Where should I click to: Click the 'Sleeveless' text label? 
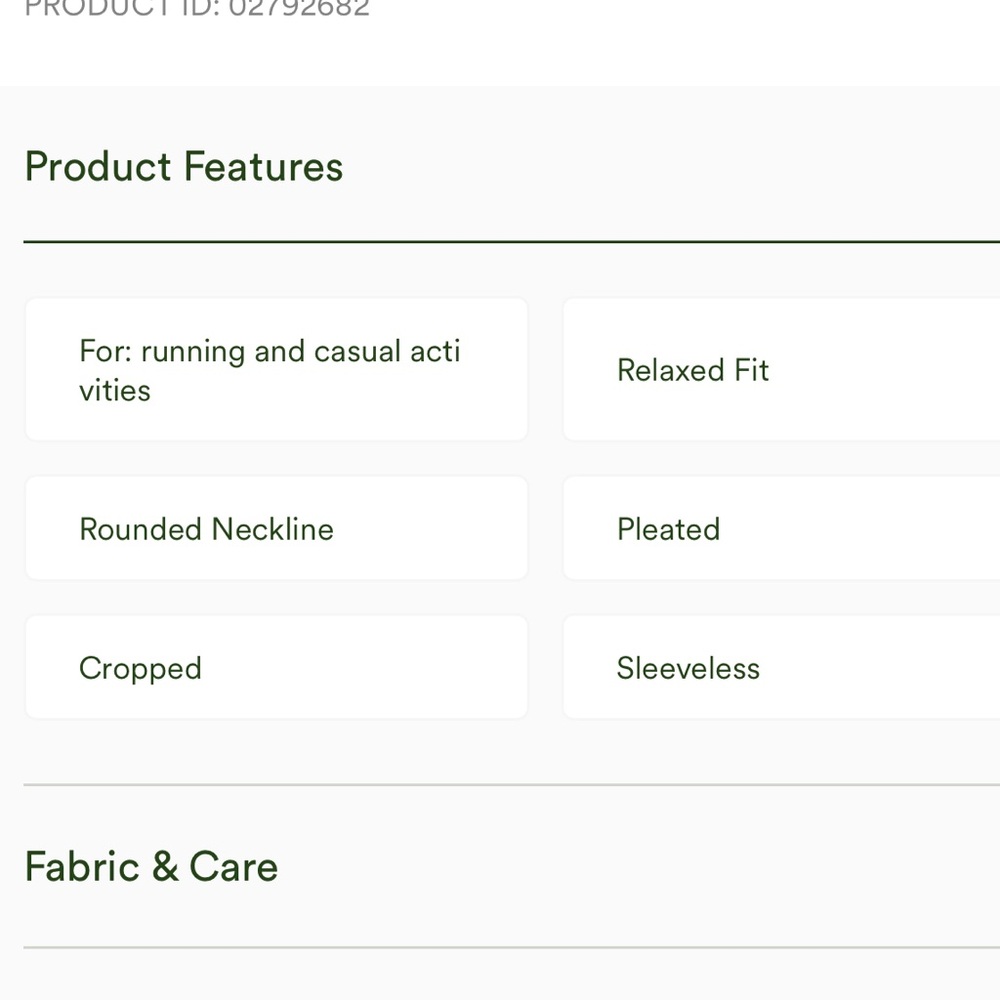688,668
